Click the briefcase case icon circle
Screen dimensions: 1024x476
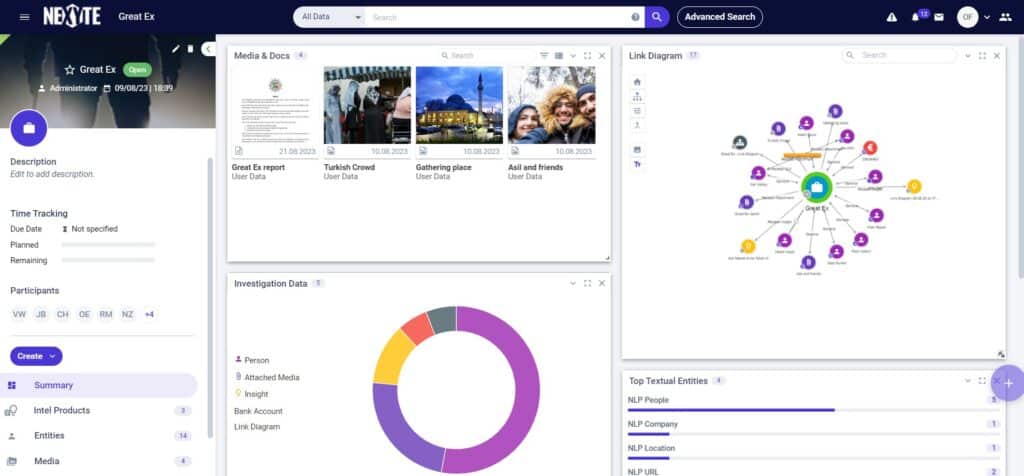pyautogui.click(x=29, y=128)
